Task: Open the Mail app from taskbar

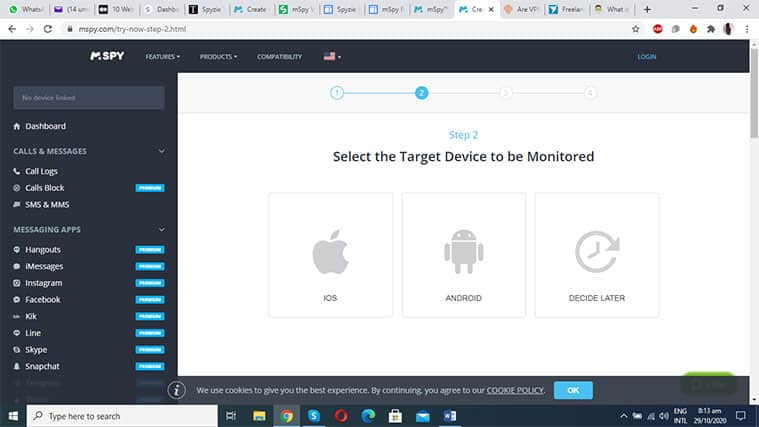Action: coord(423,416)
